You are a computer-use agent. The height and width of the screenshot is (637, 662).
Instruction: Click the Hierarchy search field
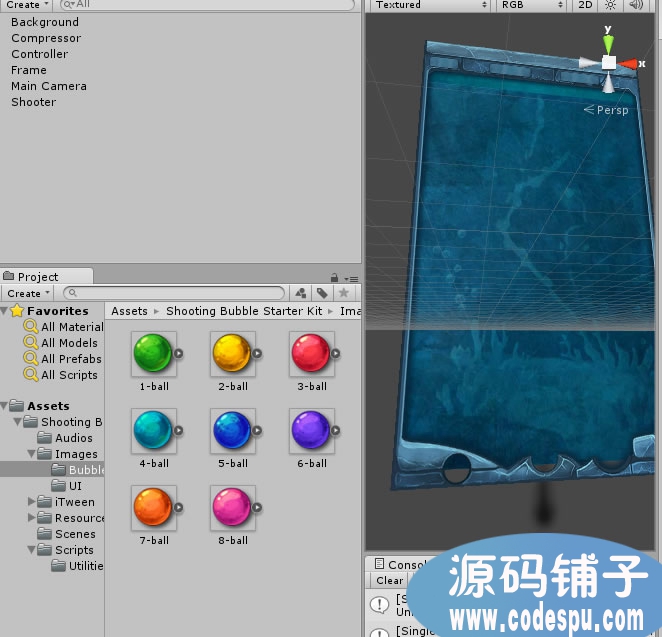(x=207, y=5)
